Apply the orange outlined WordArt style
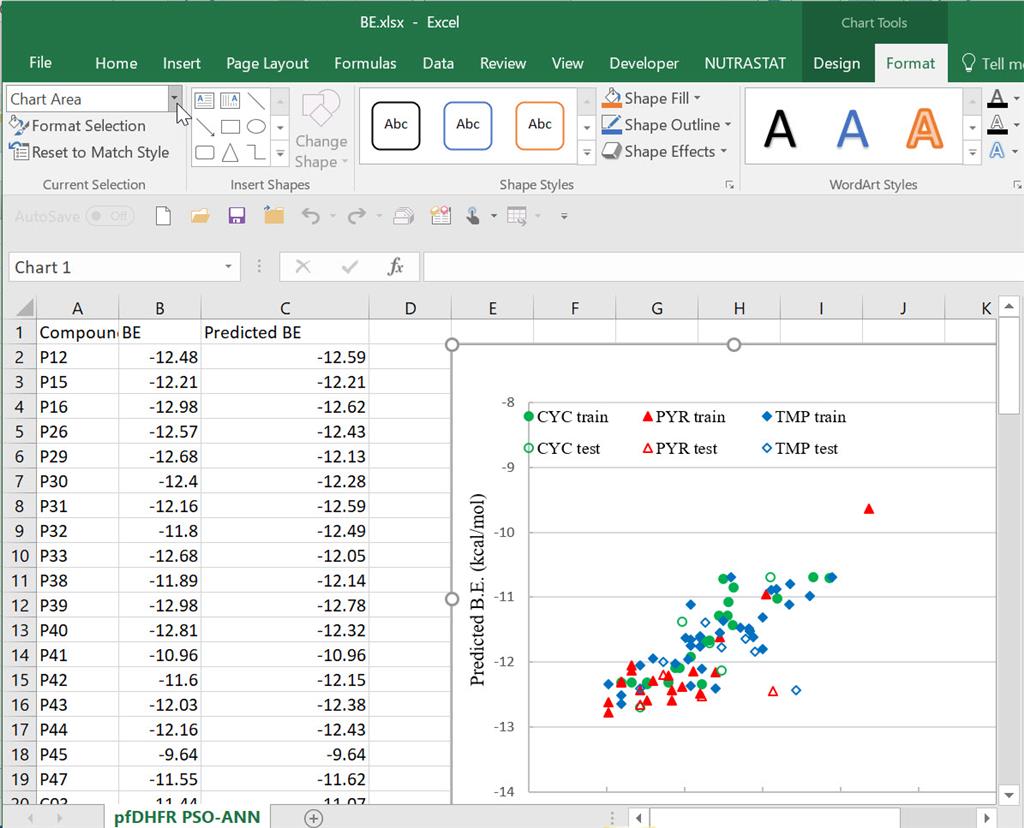Image resolution: width=1024 pixels, height=828 pixels. click(924, 126)
